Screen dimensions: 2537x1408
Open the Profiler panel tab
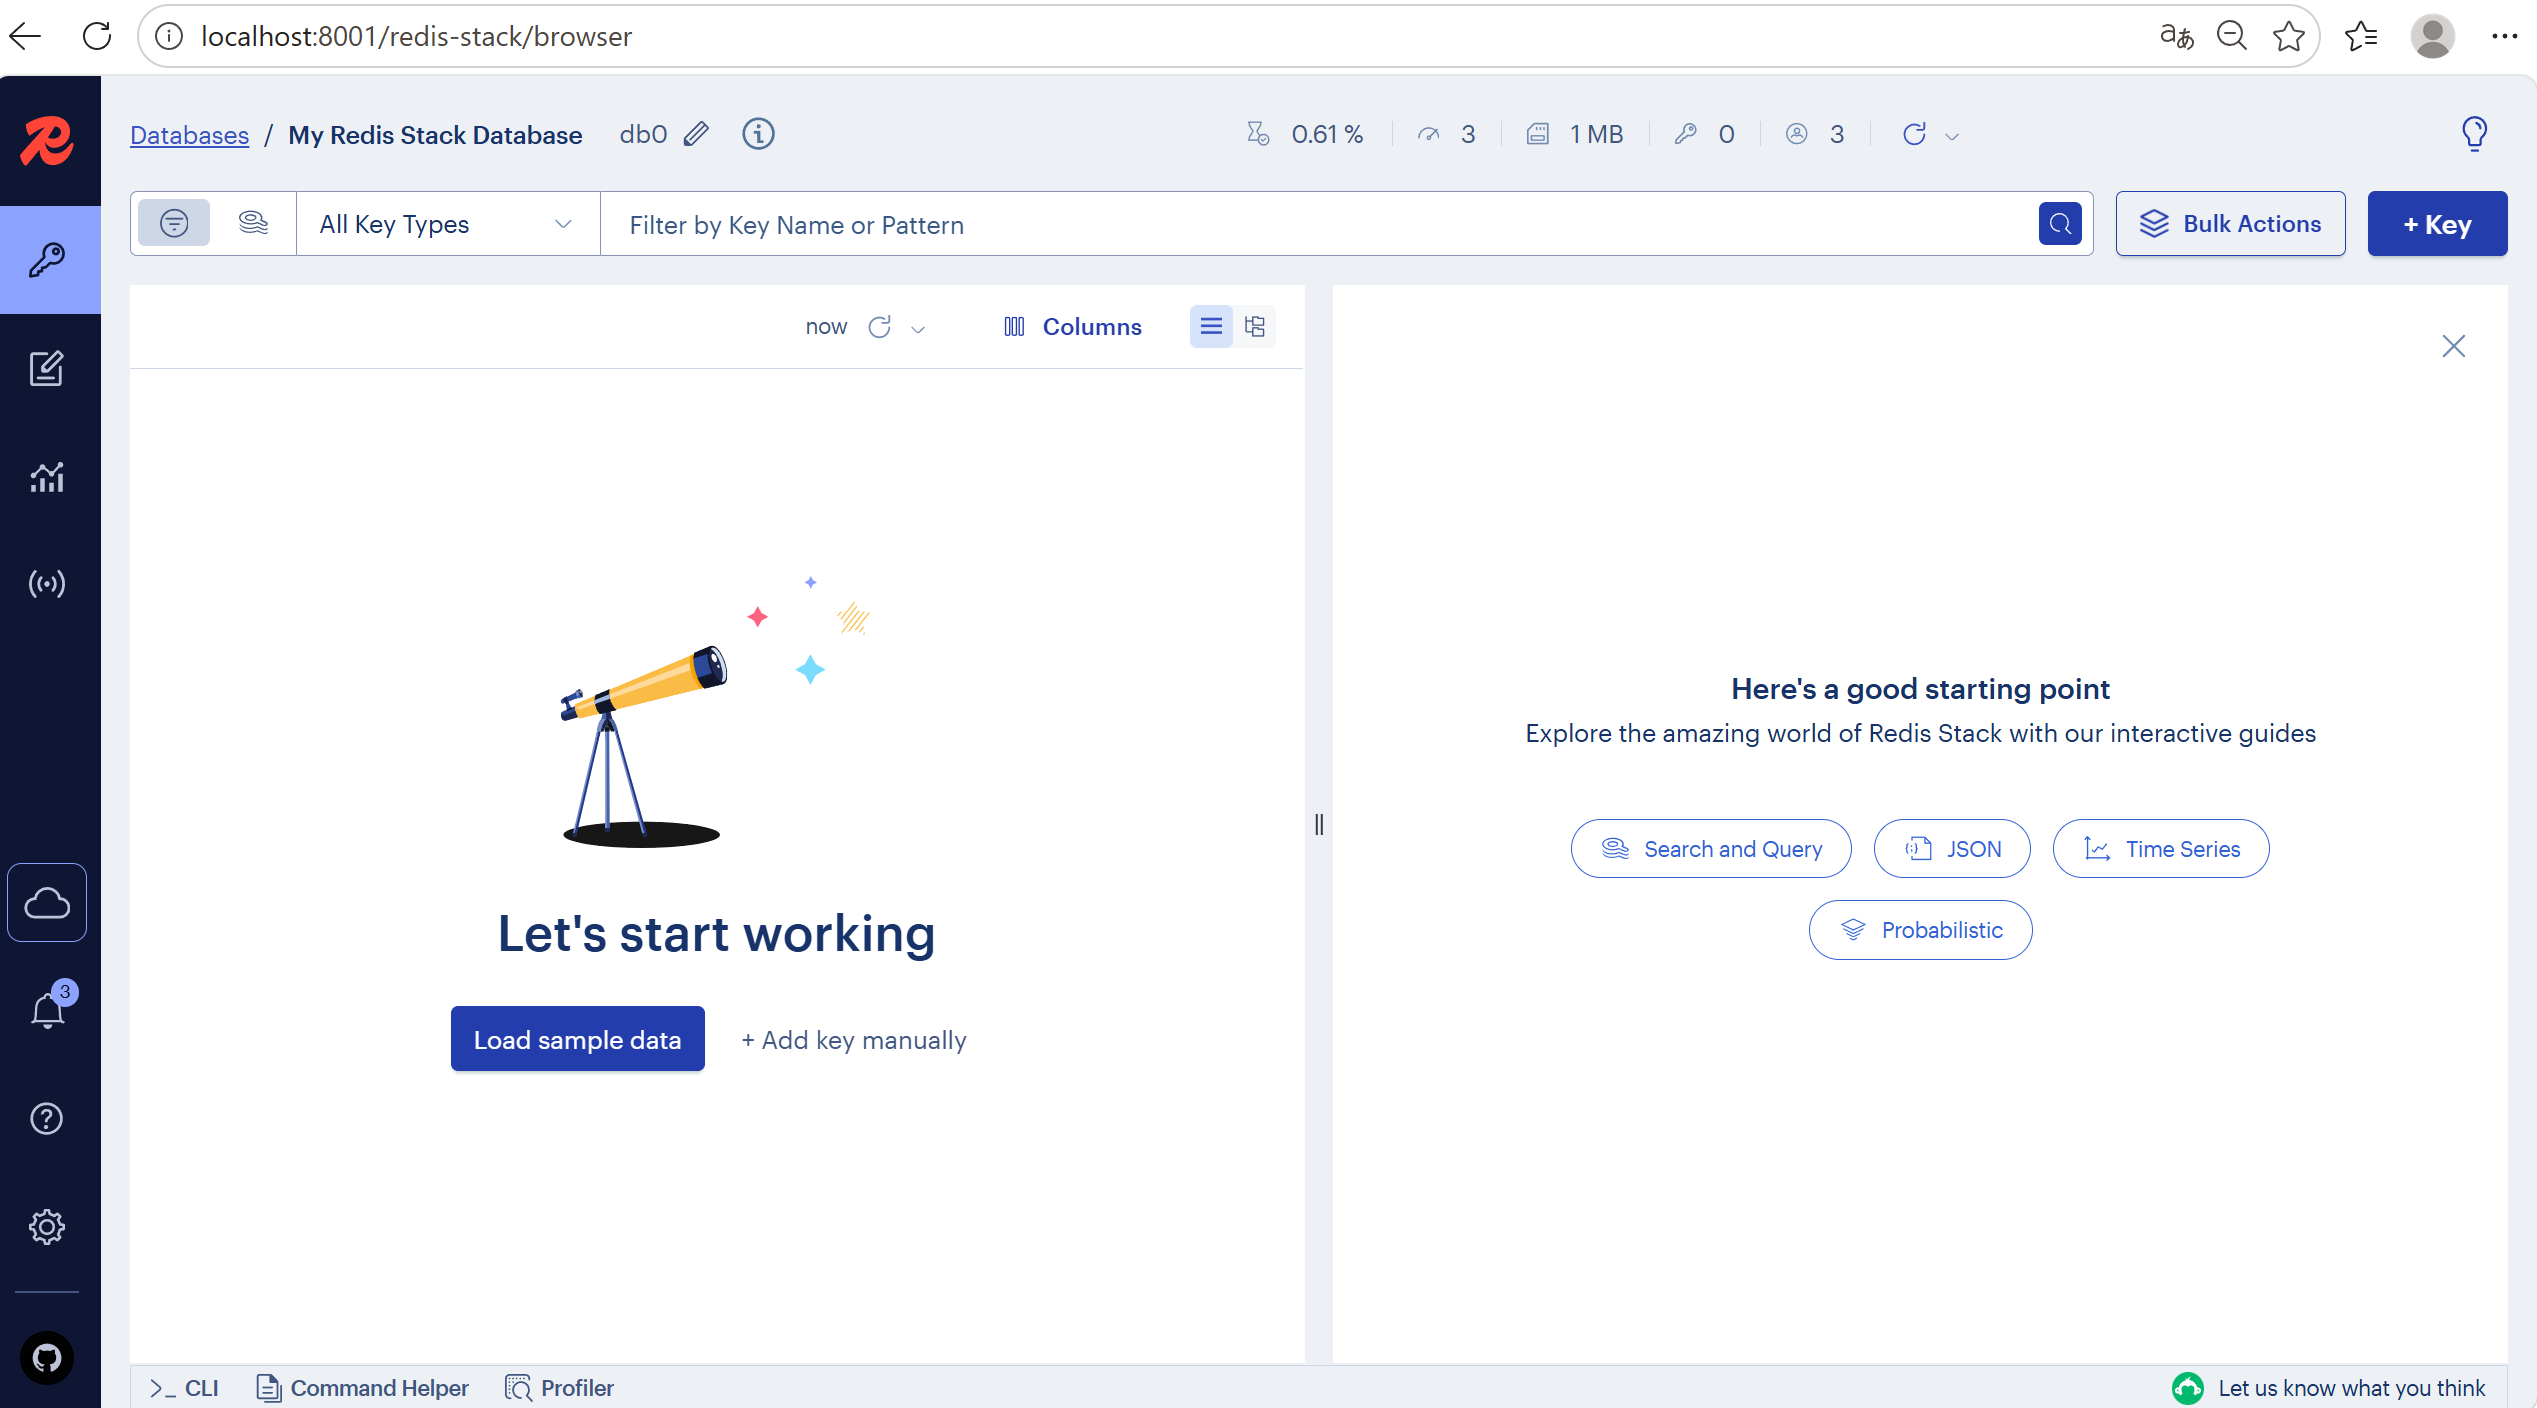tap(560, 1388)
